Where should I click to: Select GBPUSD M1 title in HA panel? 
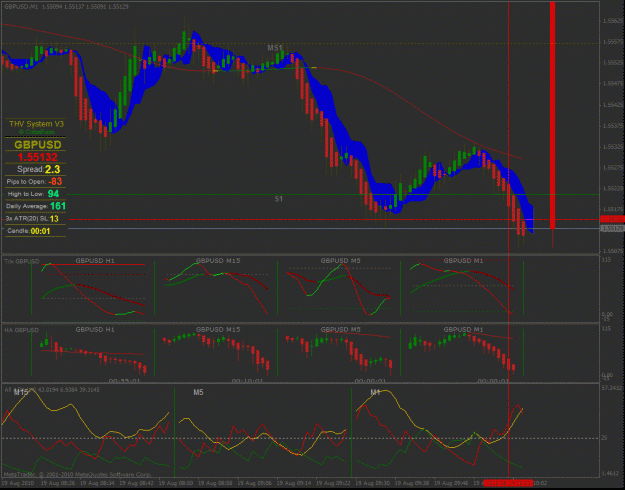click(x=464, y=330)
